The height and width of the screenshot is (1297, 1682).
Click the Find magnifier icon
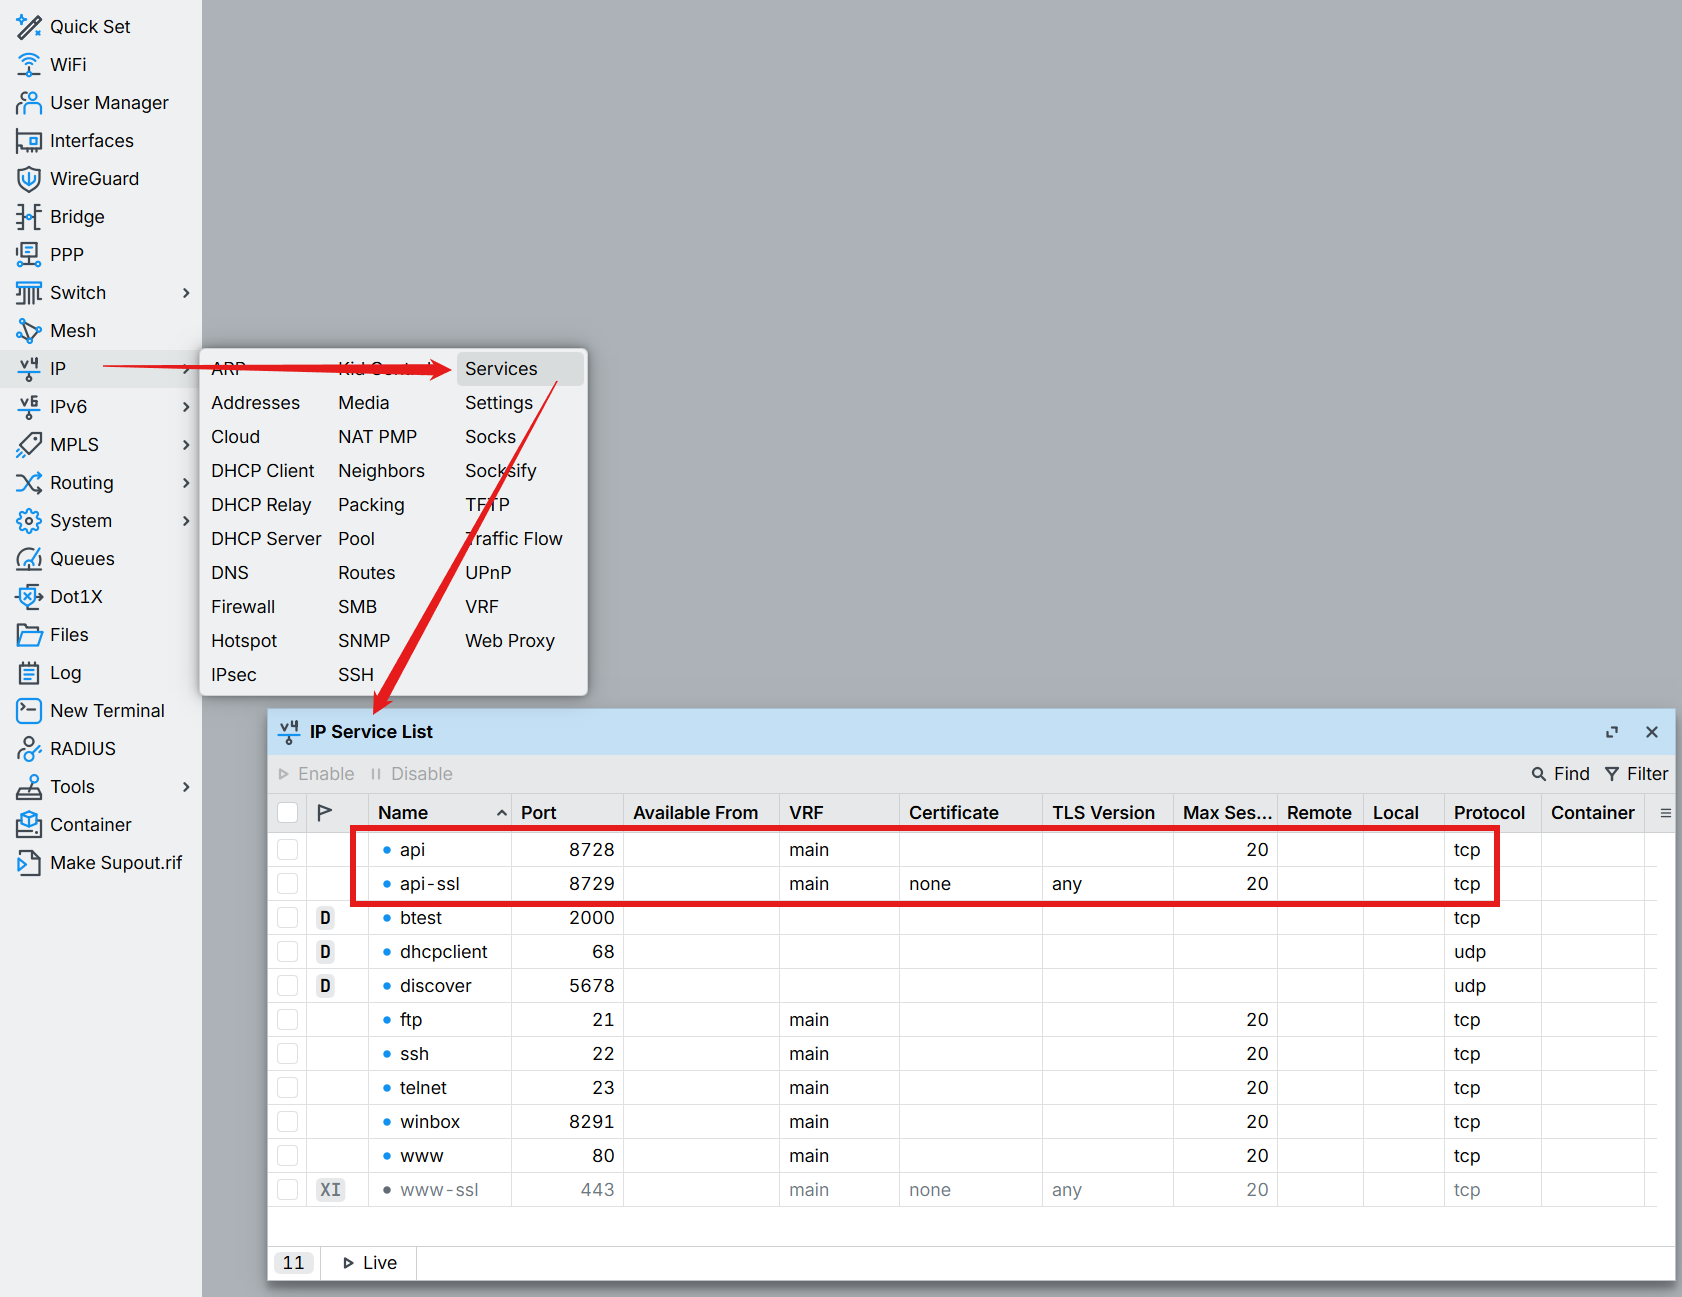click(x=1539, y=774)
